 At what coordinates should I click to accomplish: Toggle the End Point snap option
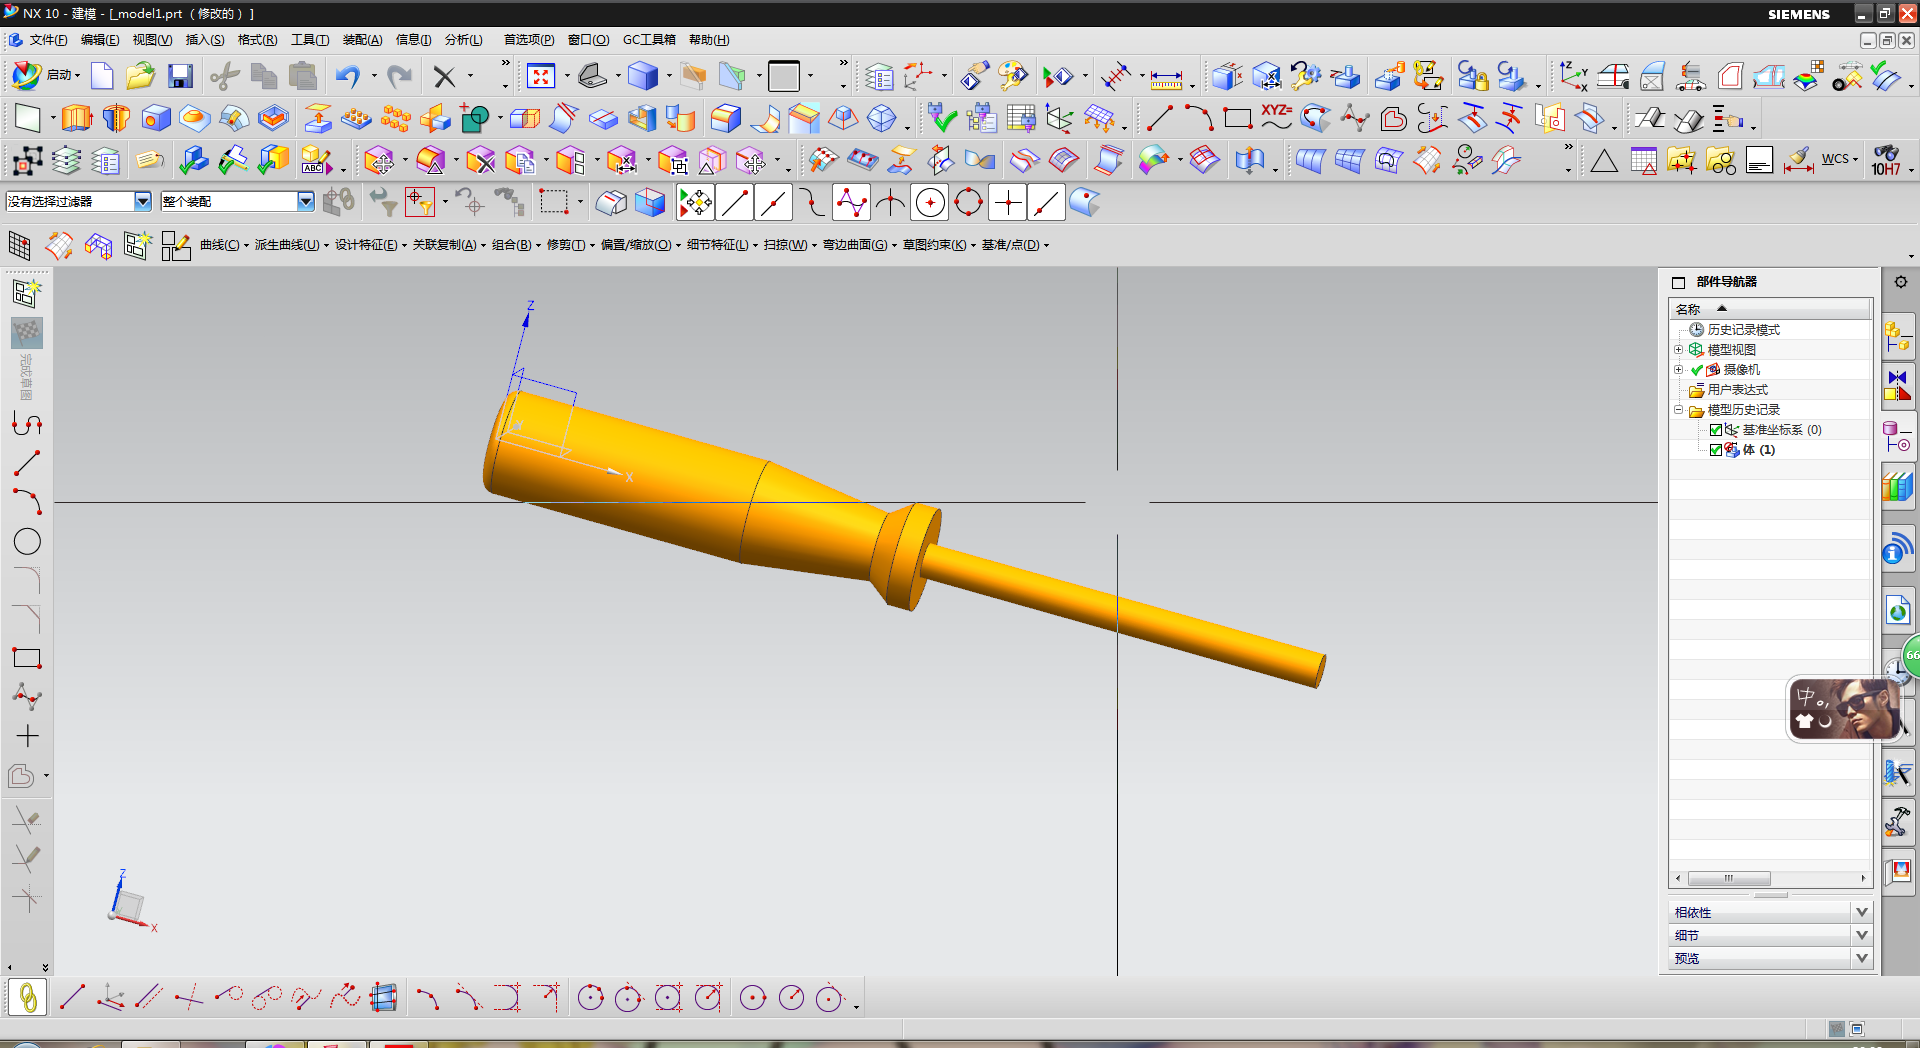[735, 203]
